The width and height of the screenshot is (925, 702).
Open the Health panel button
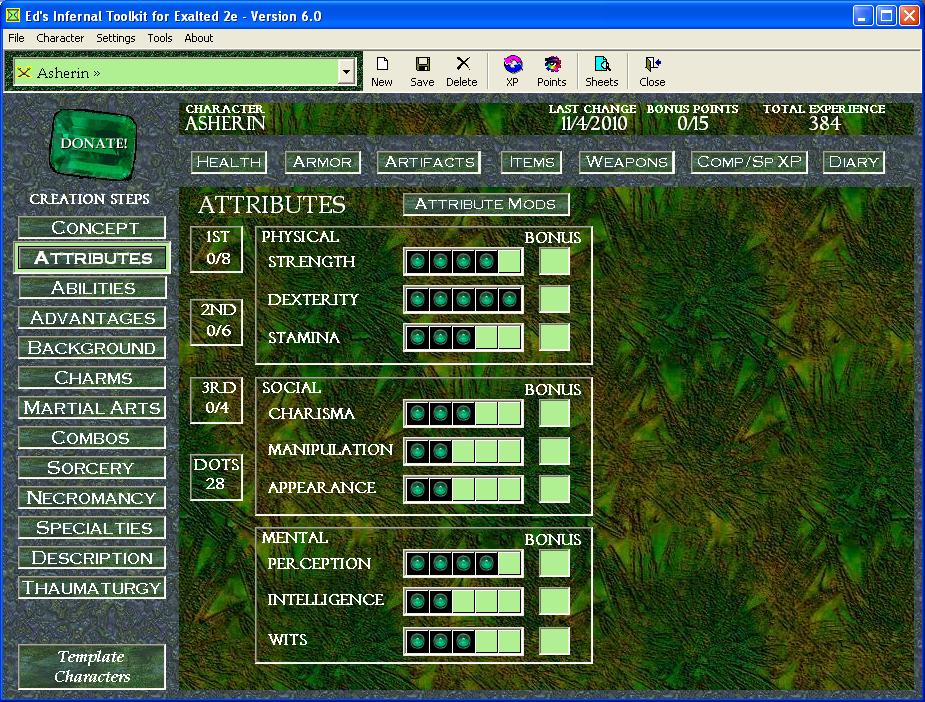[x=229, y=162]
